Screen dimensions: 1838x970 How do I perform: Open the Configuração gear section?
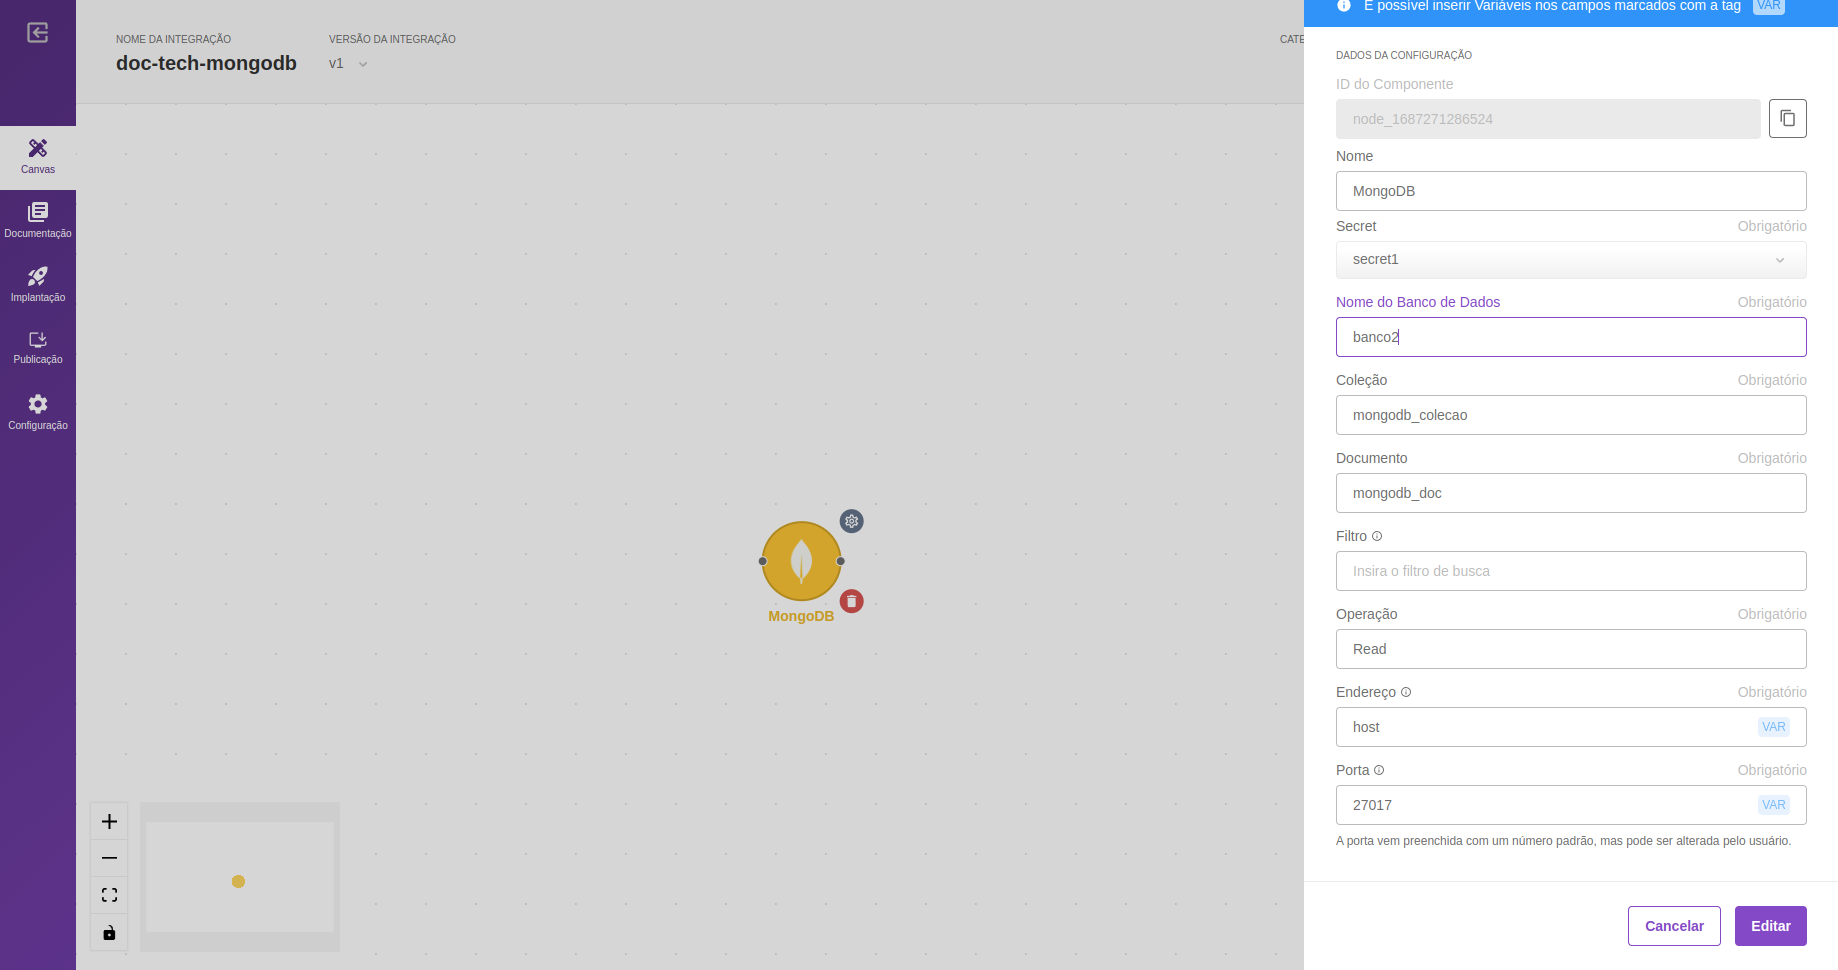38,412
